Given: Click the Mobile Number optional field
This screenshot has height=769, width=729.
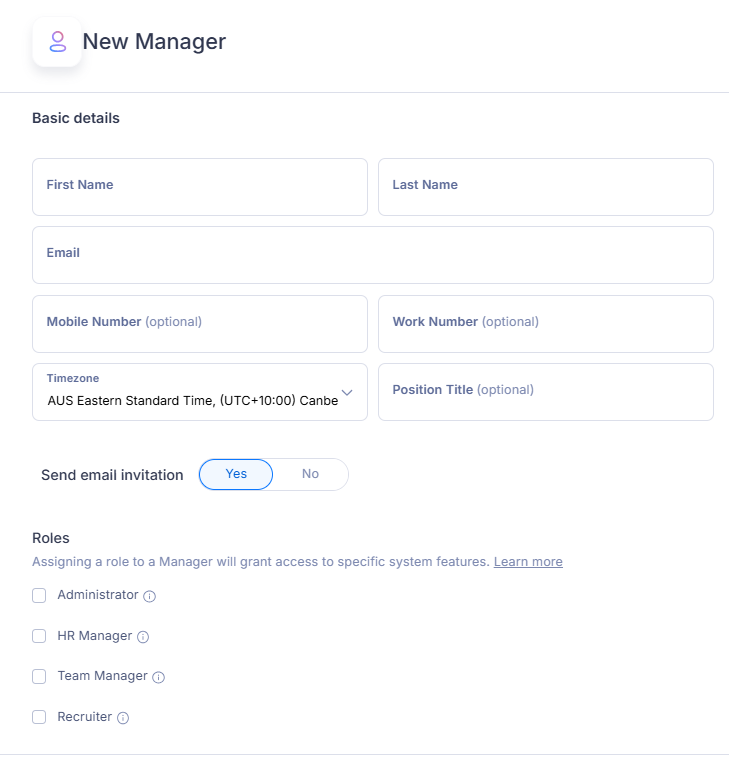Looking at the screenshot, I should [x=200, y=324].
